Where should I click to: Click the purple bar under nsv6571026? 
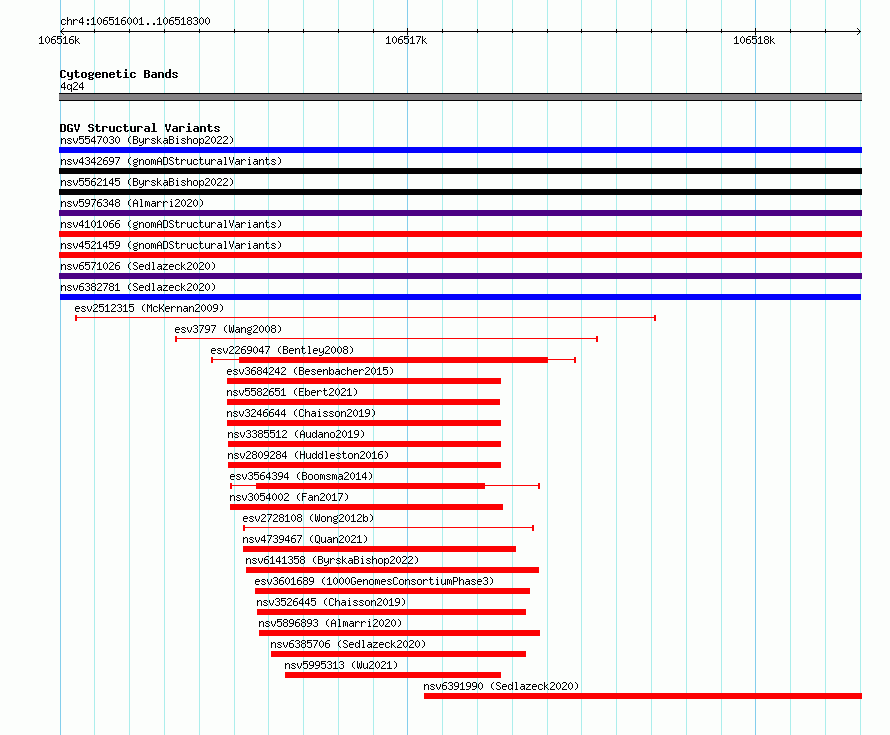[x=460, y=276]
